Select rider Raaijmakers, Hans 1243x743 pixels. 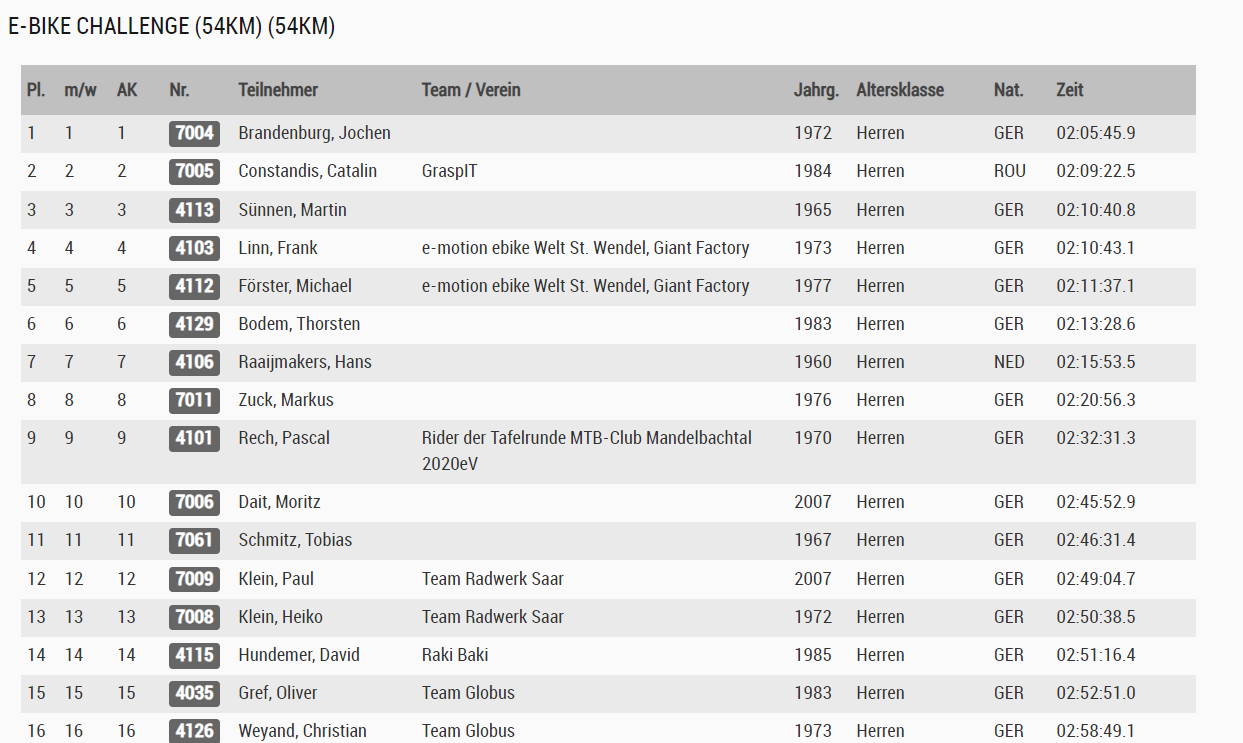point(304,362)
